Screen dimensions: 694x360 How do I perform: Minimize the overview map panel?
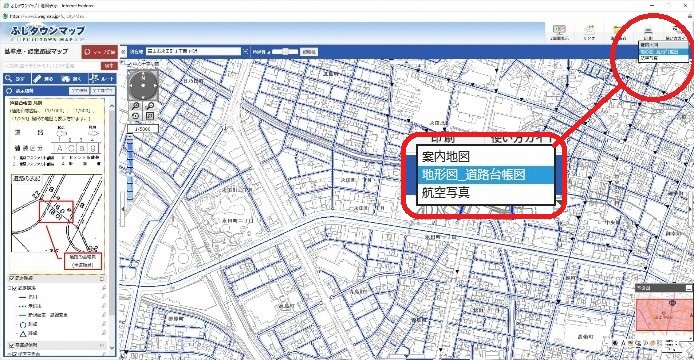pyautogui.click(x=689, y=288)
